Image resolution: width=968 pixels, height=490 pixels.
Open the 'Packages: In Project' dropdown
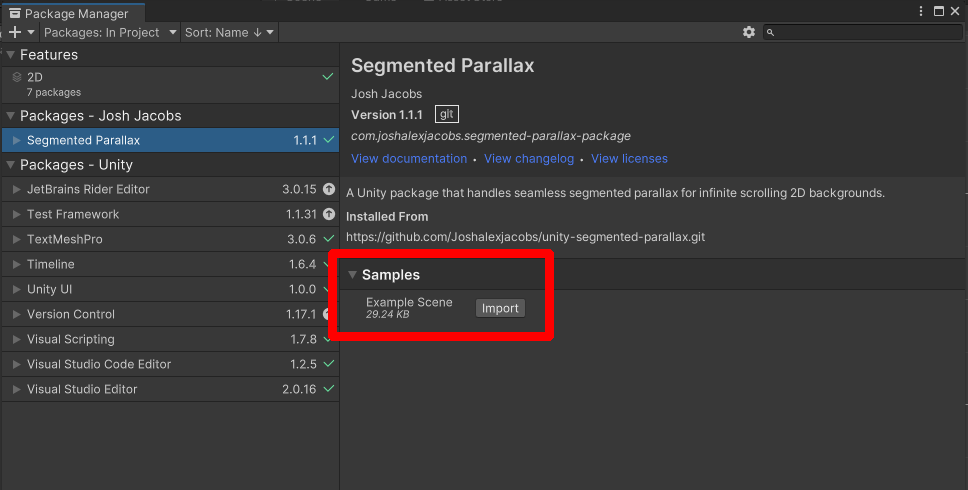click(108, 32)
